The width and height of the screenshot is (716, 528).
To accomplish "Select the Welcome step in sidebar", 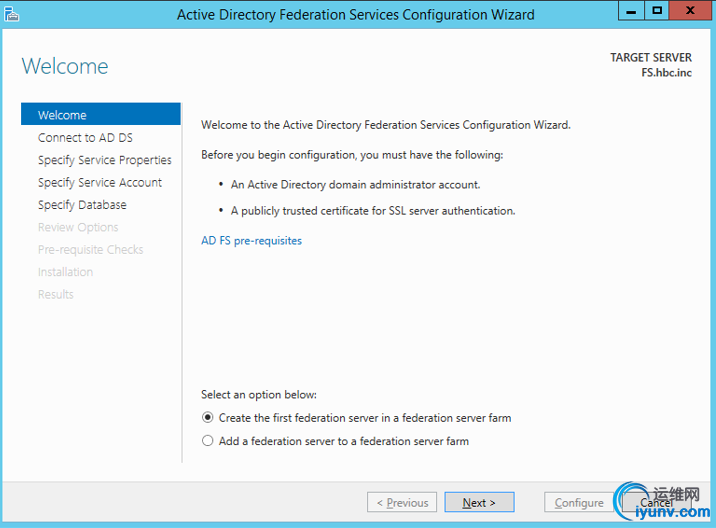I will pos(101,114).
